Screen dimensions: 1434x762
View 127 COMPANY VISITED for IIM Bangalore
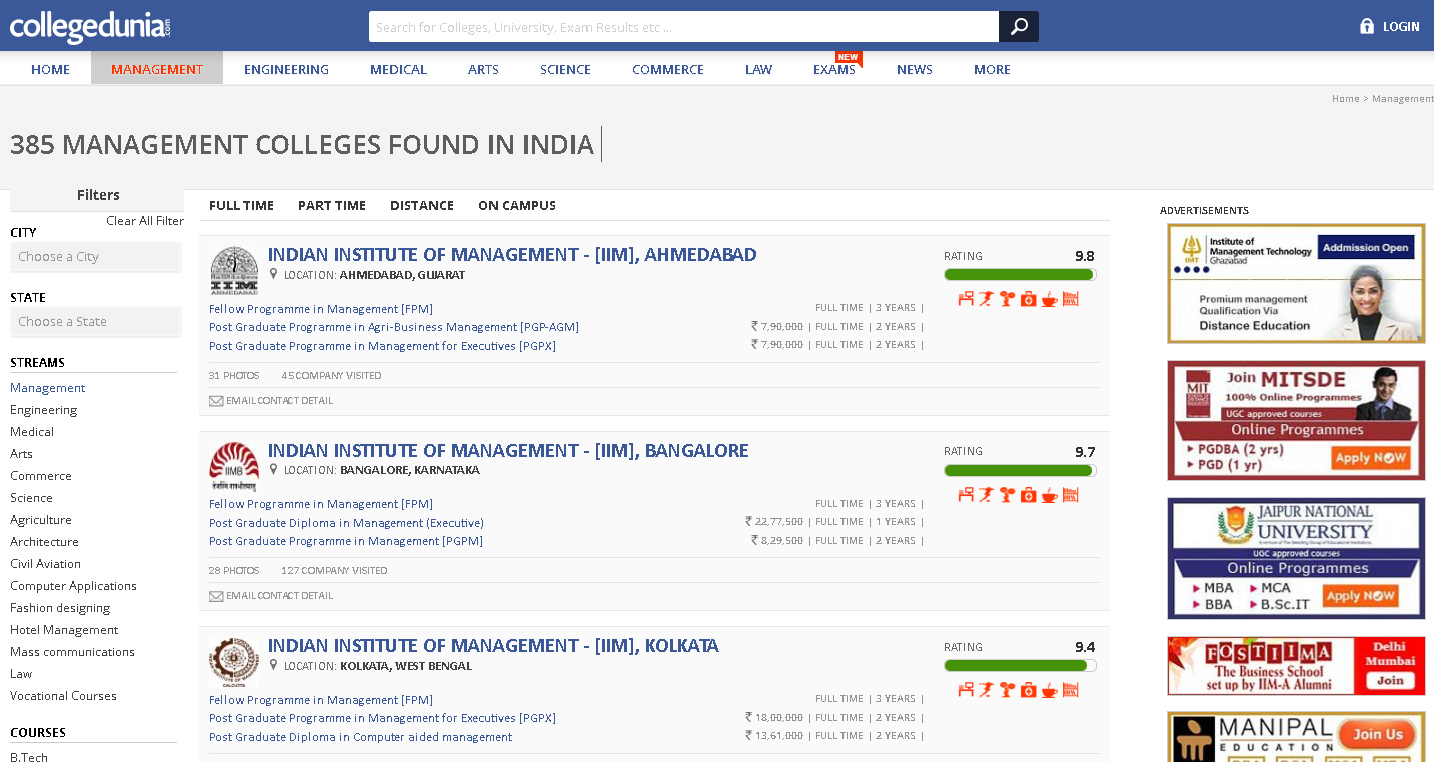(334, 571)
